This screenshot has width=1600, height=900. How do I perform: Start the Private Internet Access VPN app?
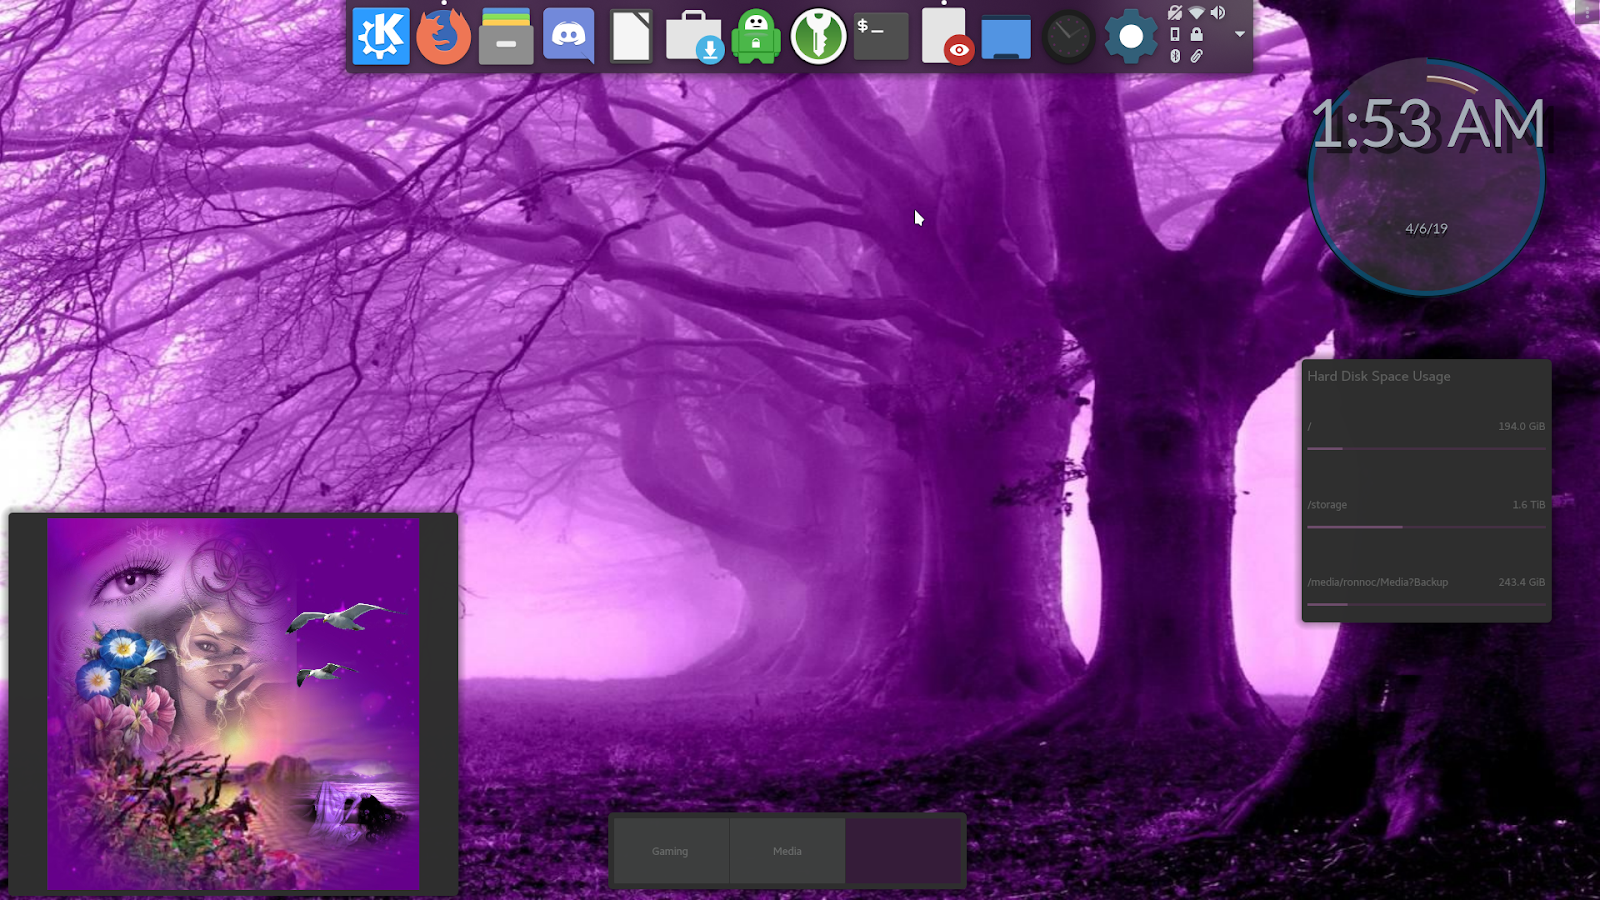755,35
